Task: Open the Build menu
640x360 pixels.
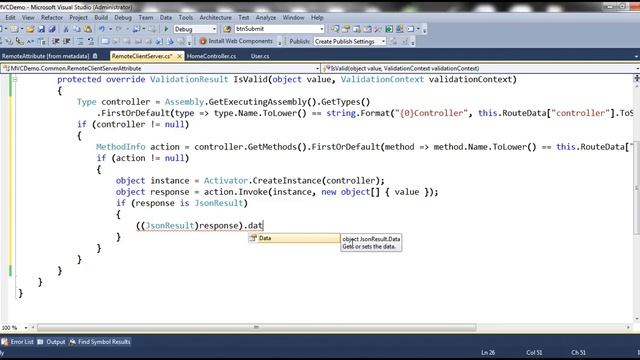Action: [x=101, y=18]
